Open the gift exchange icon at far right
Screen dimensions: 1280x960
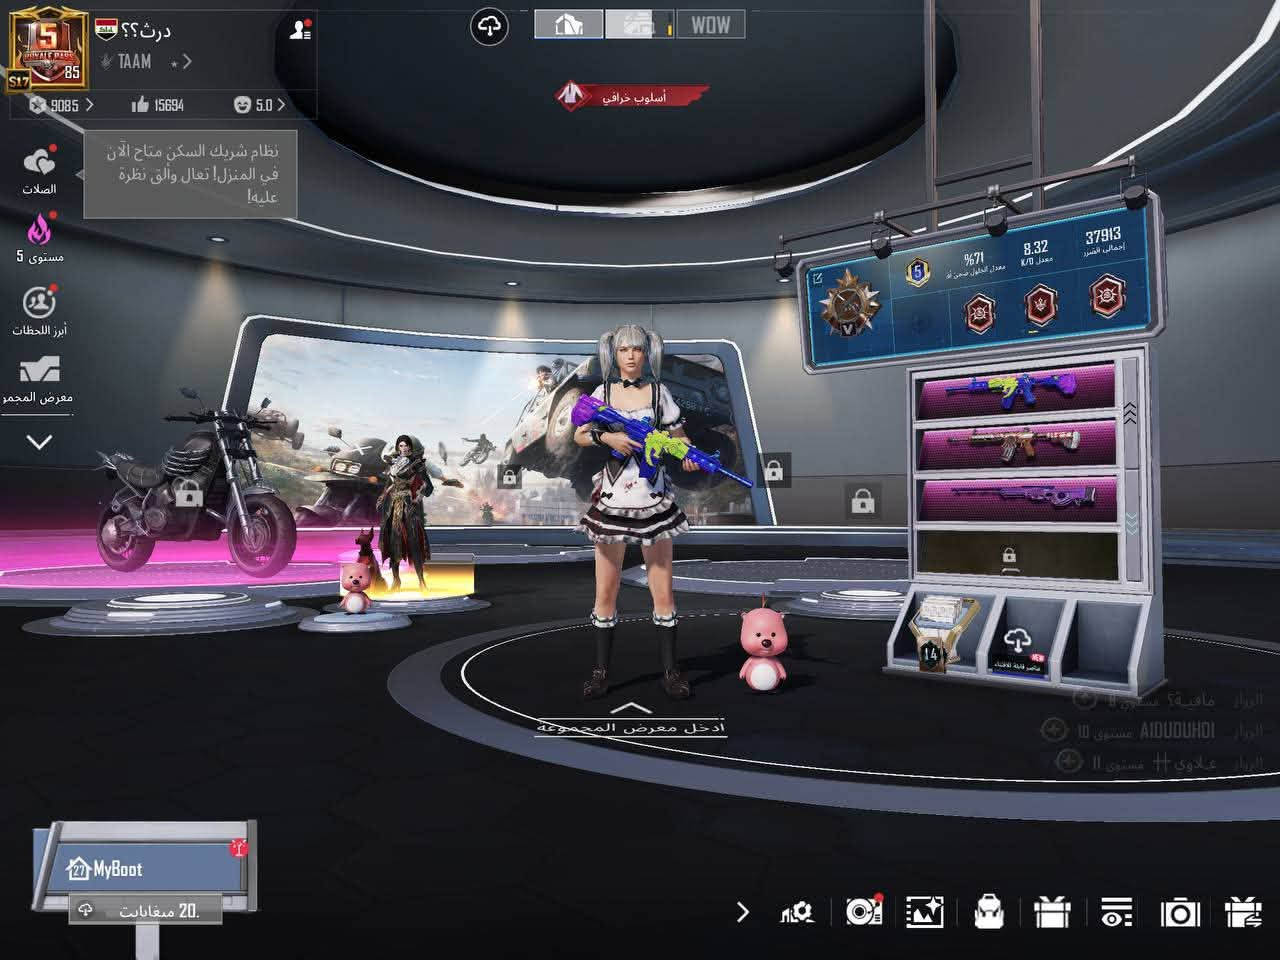[x=1243, y=911]
